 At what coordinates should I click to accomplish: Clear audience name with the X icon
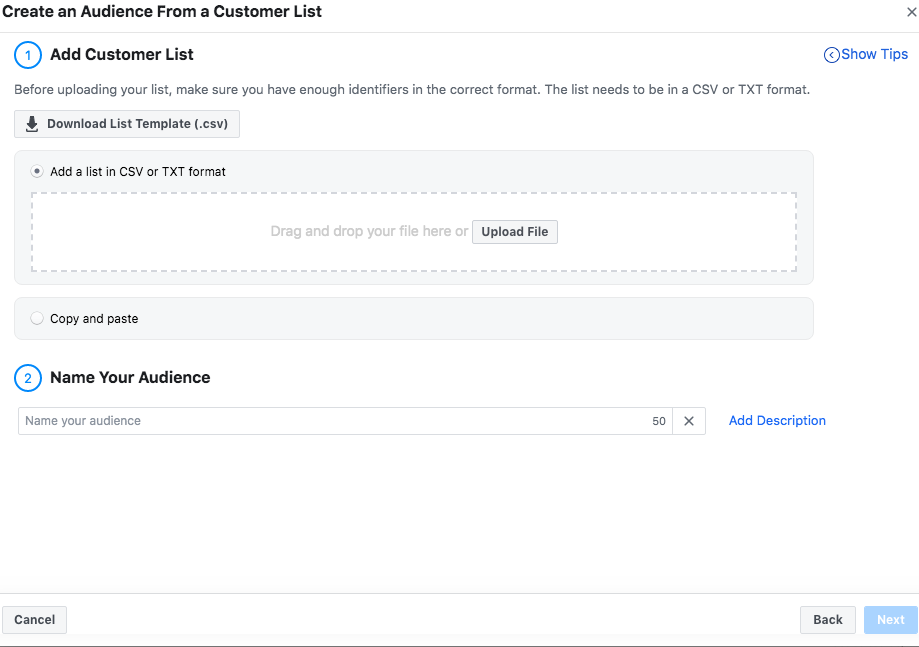pyautogui.click(x=689, y=421)
